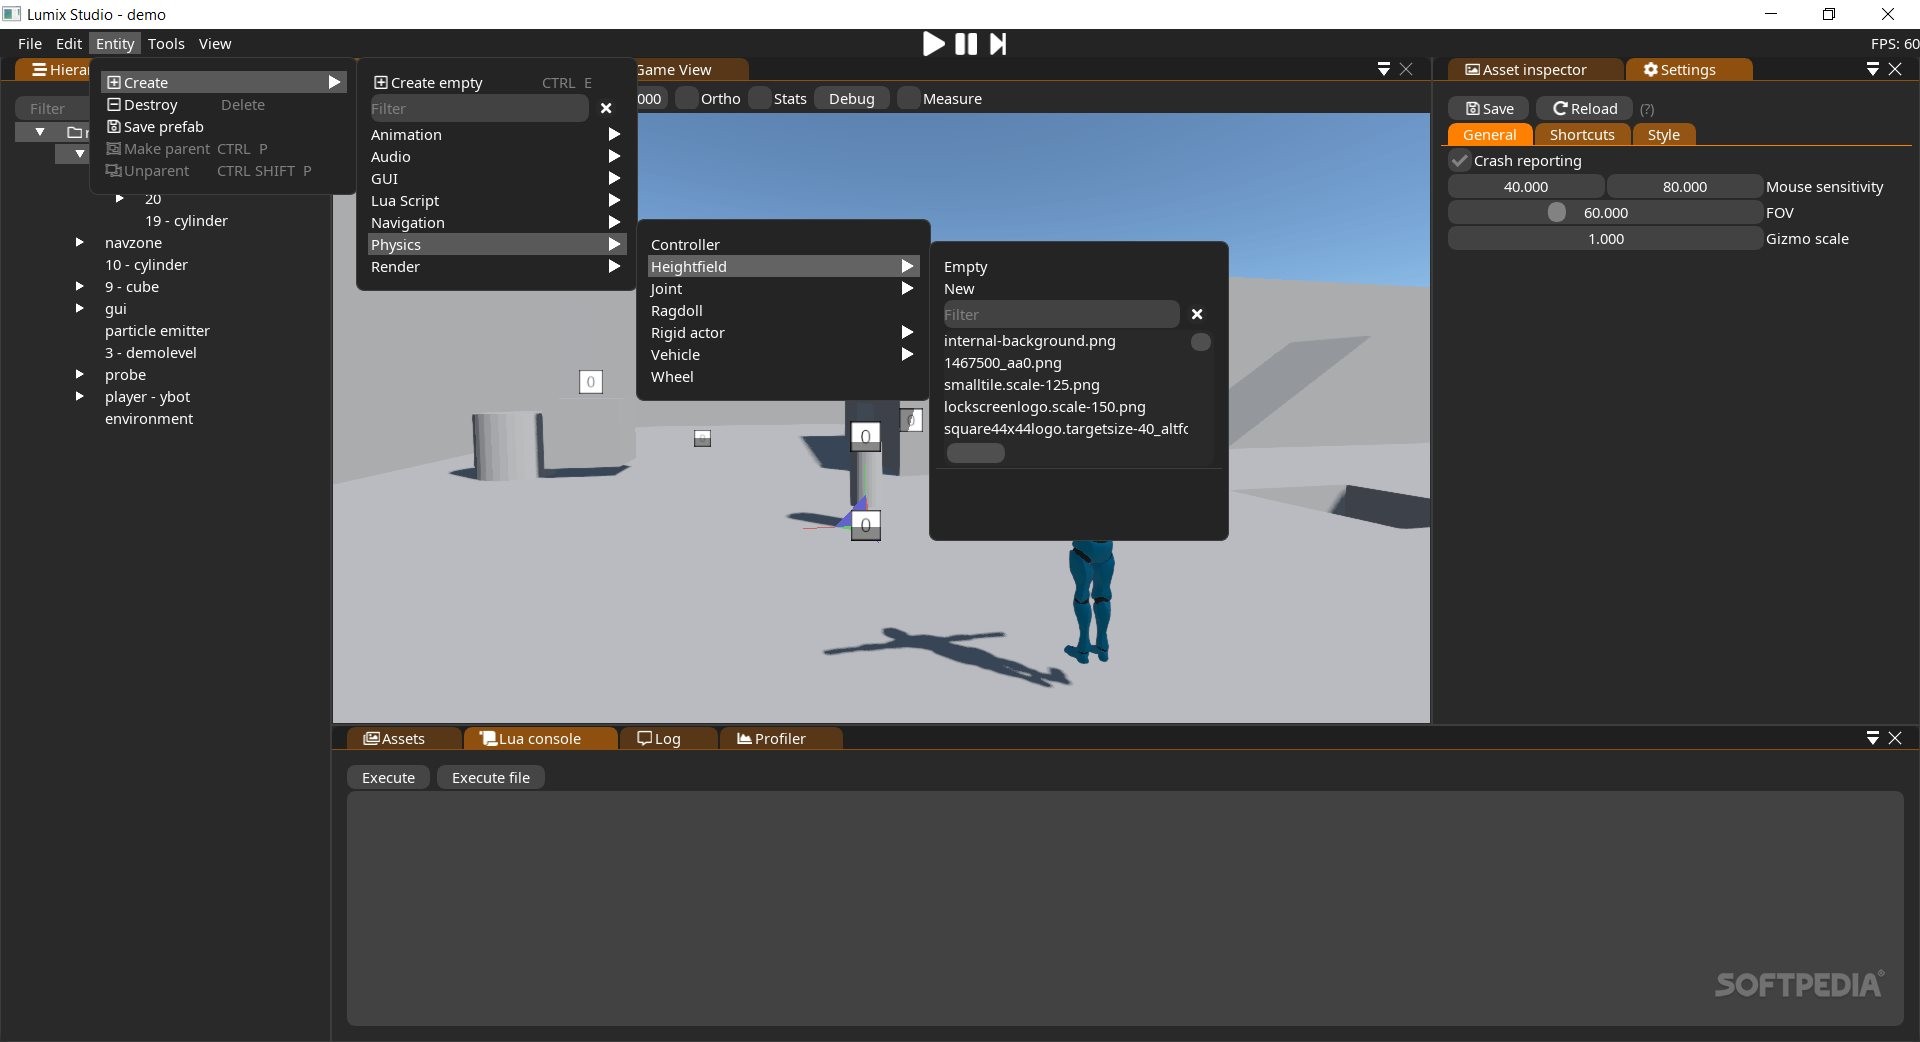
Task: Close the Asset inspector/Settings panel
Action: click(1895, 69)
